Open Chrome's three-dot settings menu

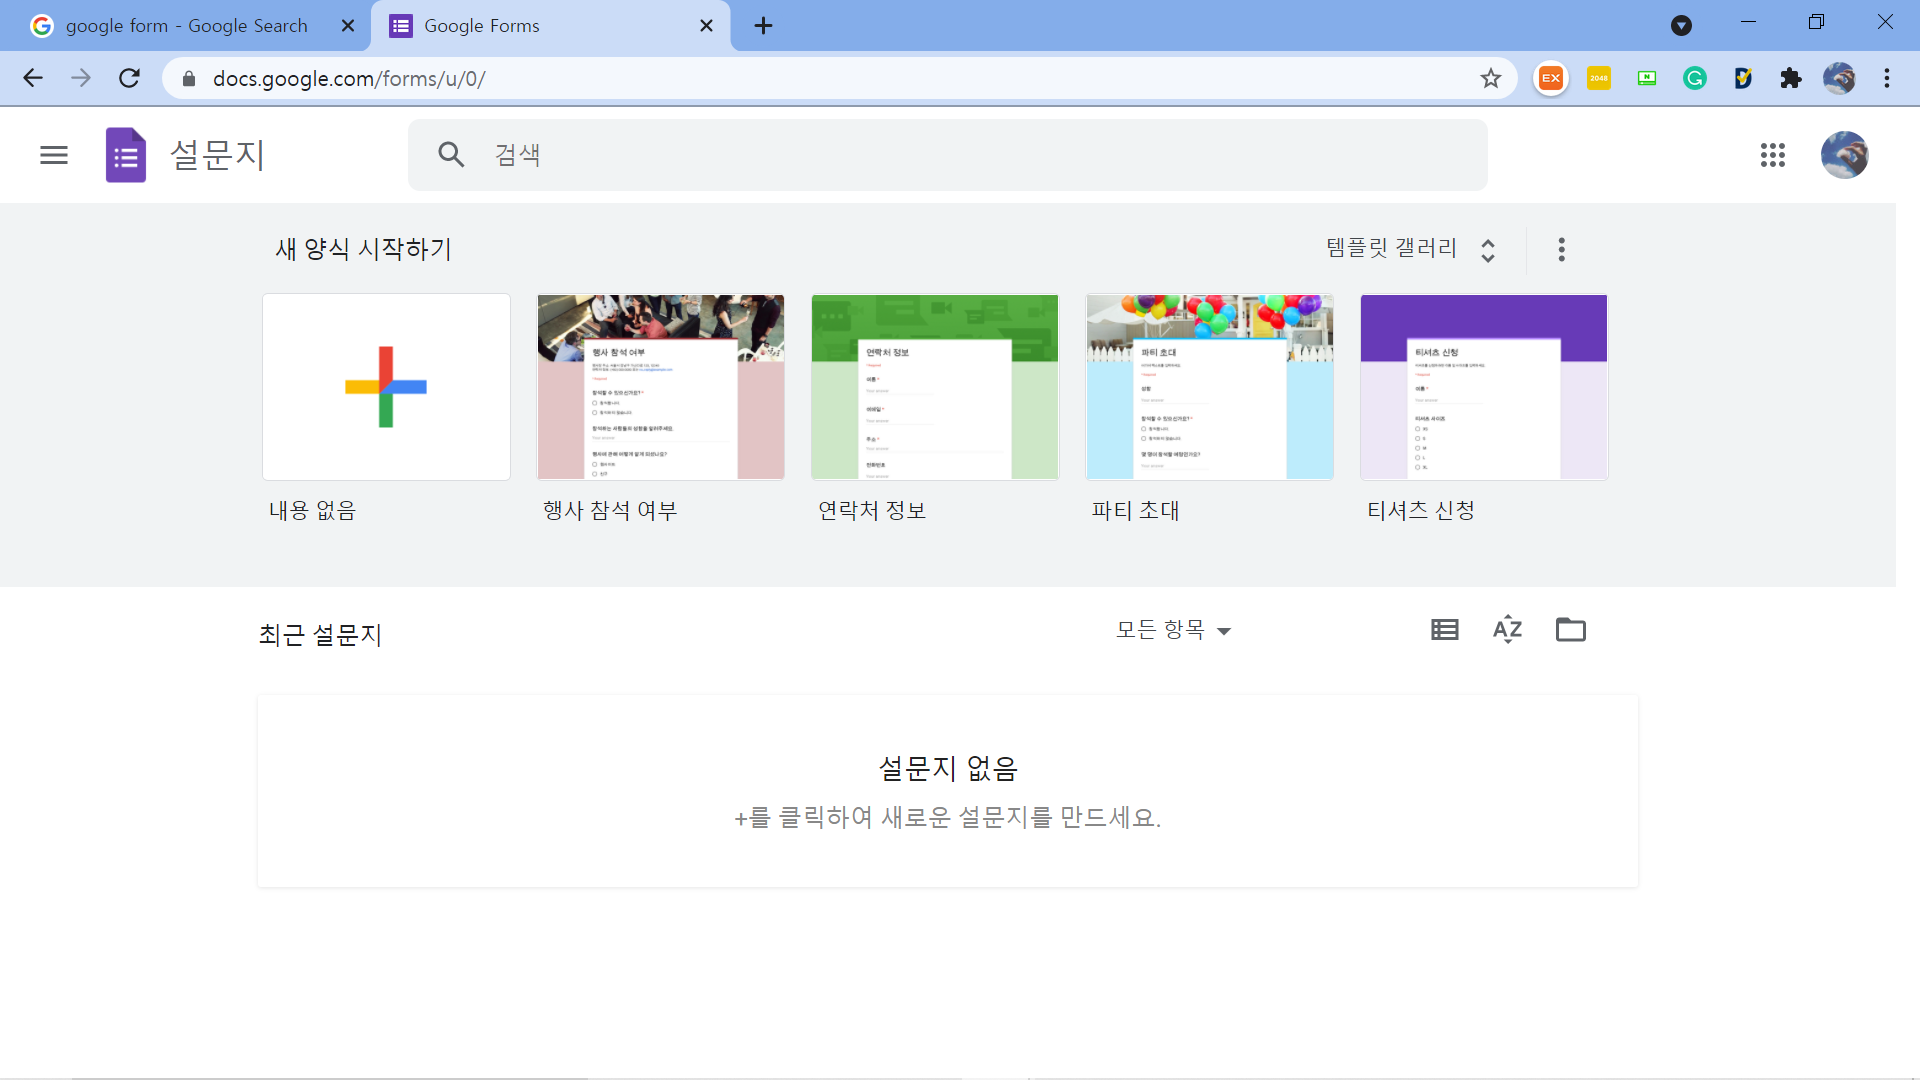click(1886, 78)
